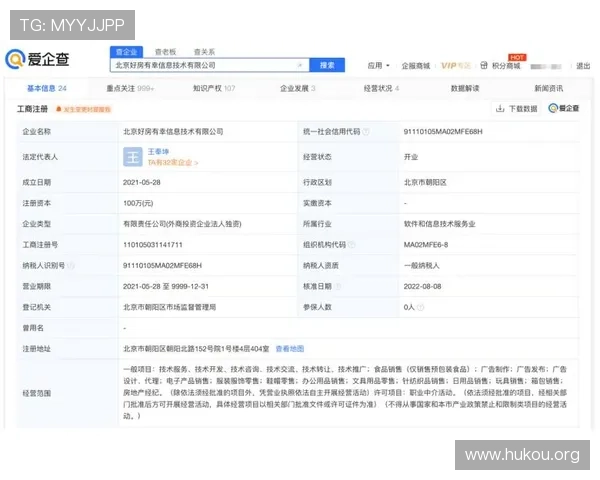Select 软件和信息技术服务业 industry cell
This screenshot has width=600, height=480.
(440, 224)
